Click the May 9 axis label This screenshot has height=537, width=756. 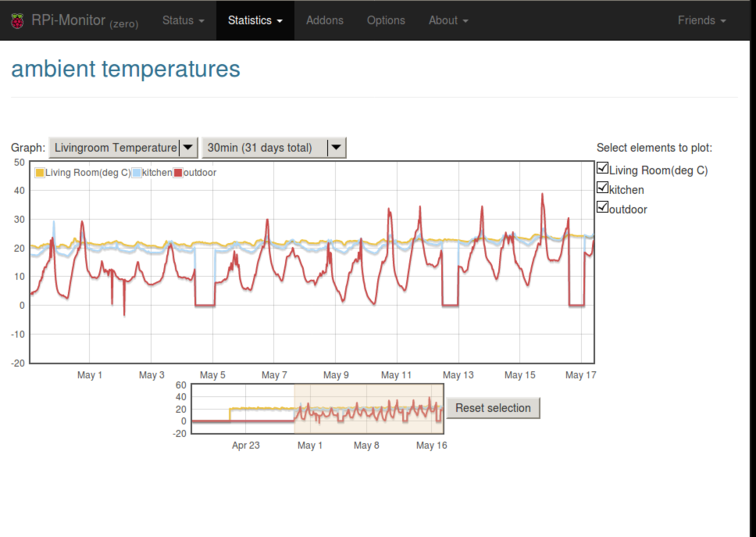(336, 375)
